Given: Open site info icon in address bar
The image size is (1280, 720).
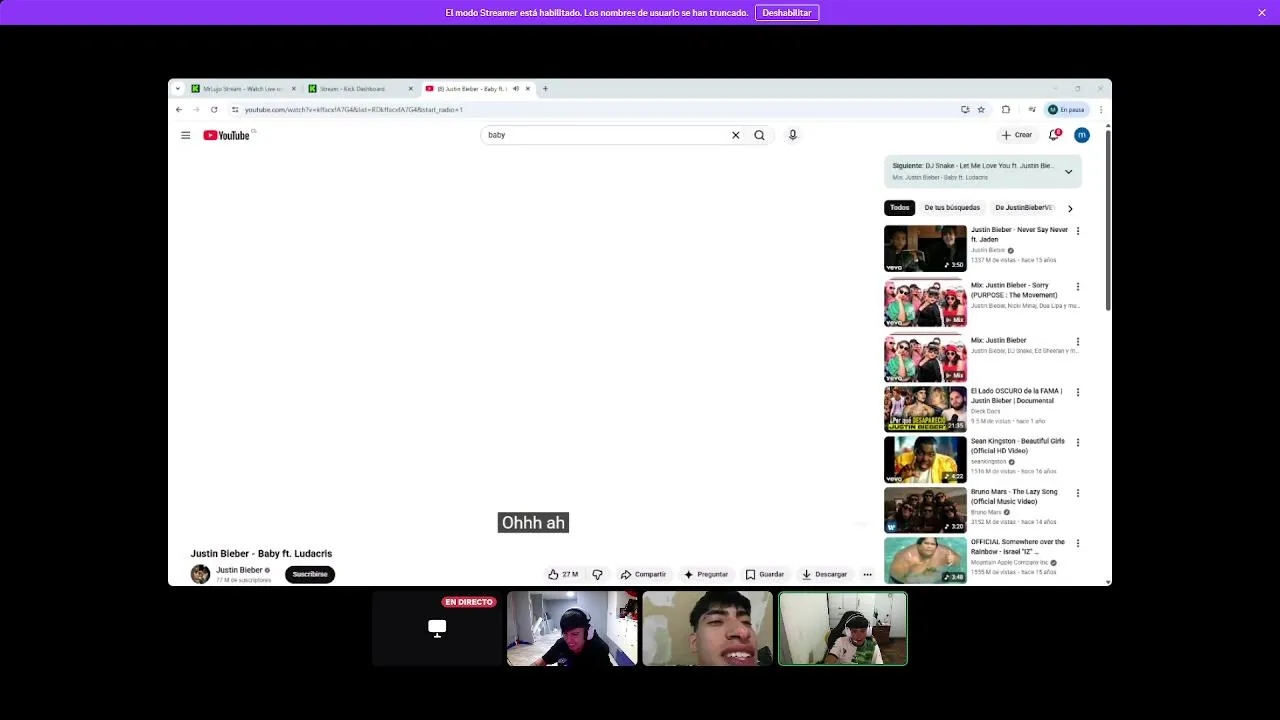Looking at the screenshot, I should pyautogui.click(x=235, y=109).
